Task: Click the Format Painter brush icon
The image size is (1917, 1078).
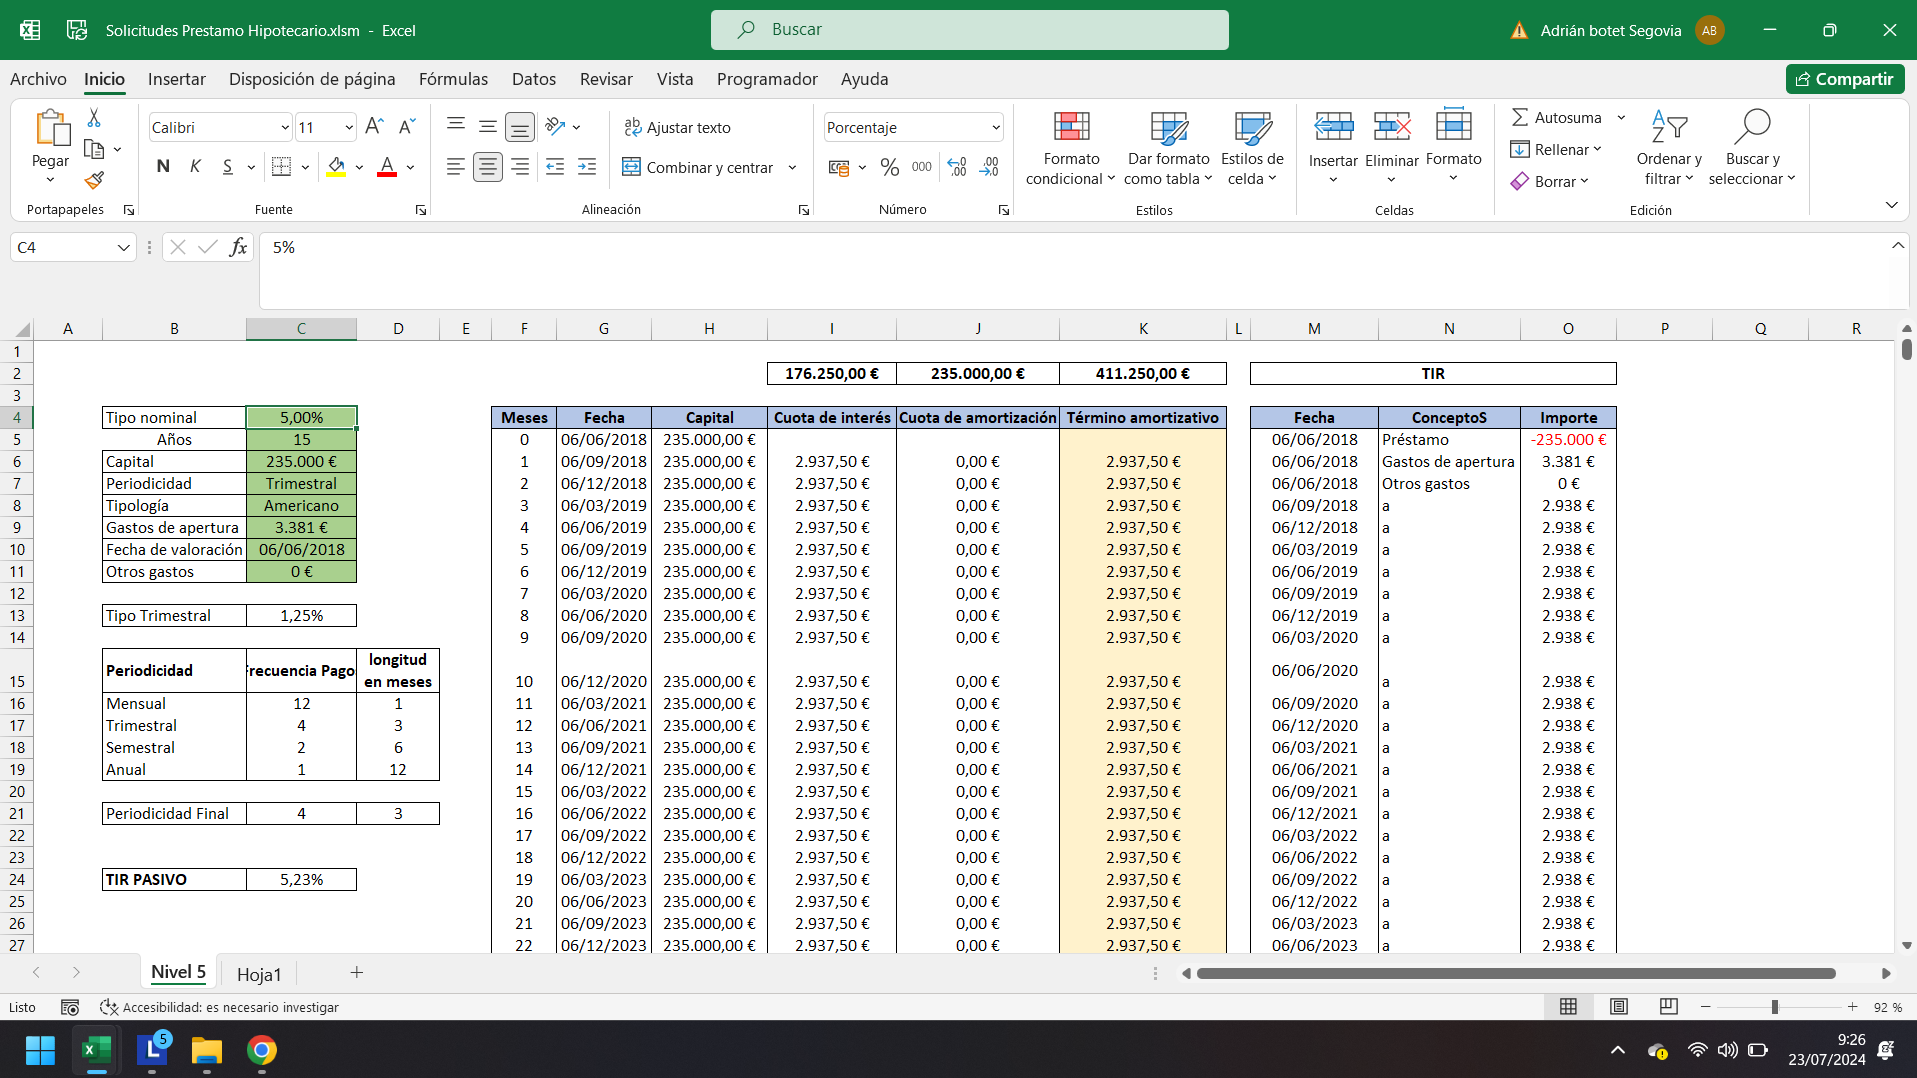Action: (x=94, y=181)
